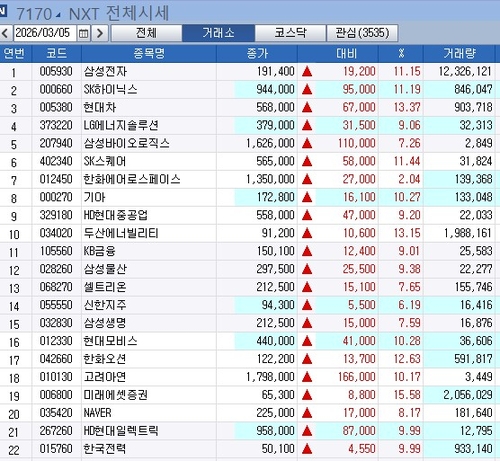Click percent change 15.58

coord(407,395)
